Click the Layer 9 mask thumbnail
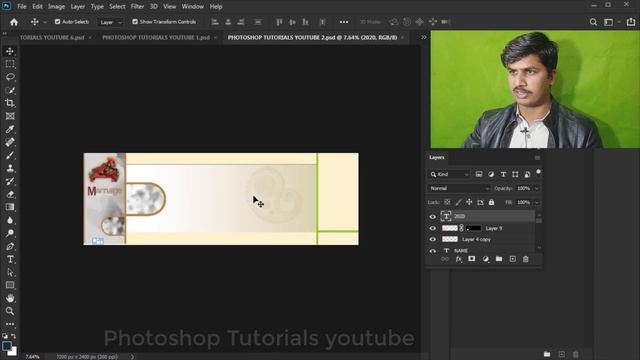Viewport: 640px width, 360px height. coord(473,228)
